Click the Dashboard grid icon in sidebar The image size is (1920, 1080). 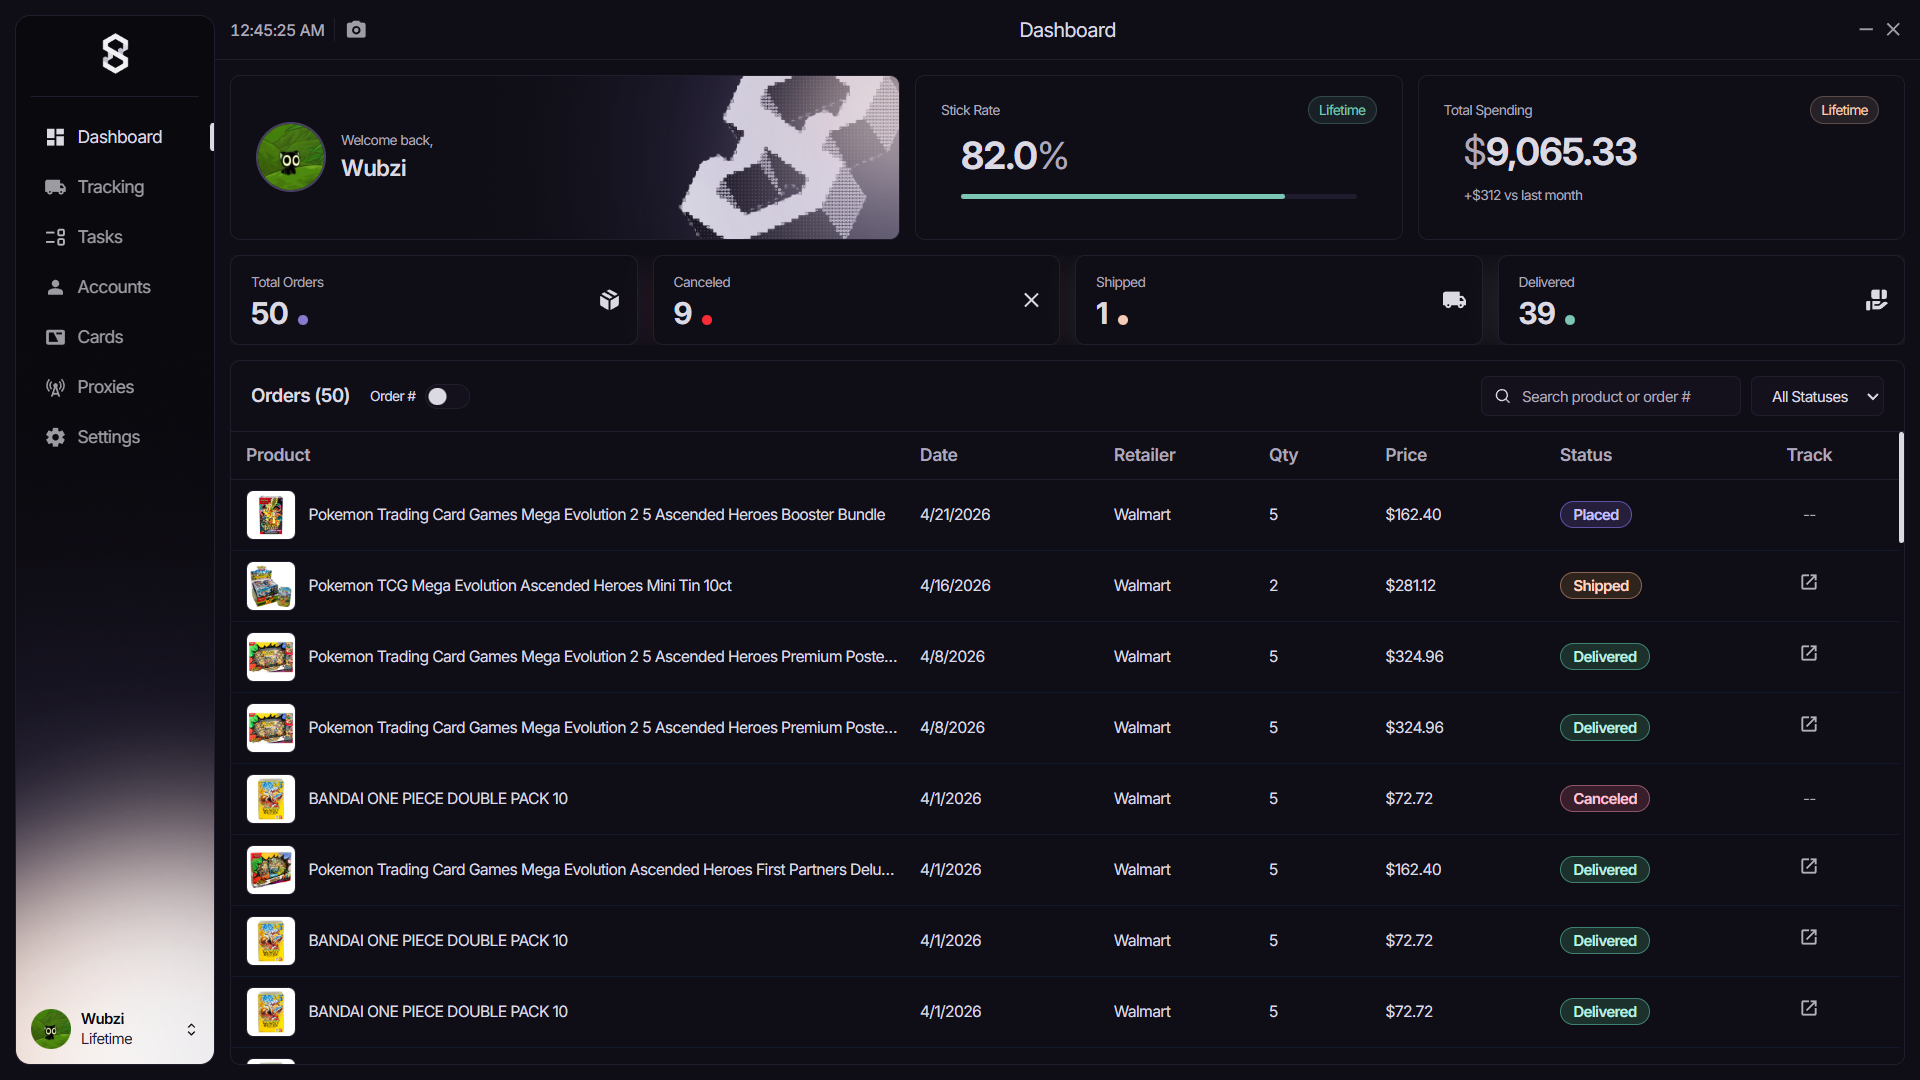55,137
